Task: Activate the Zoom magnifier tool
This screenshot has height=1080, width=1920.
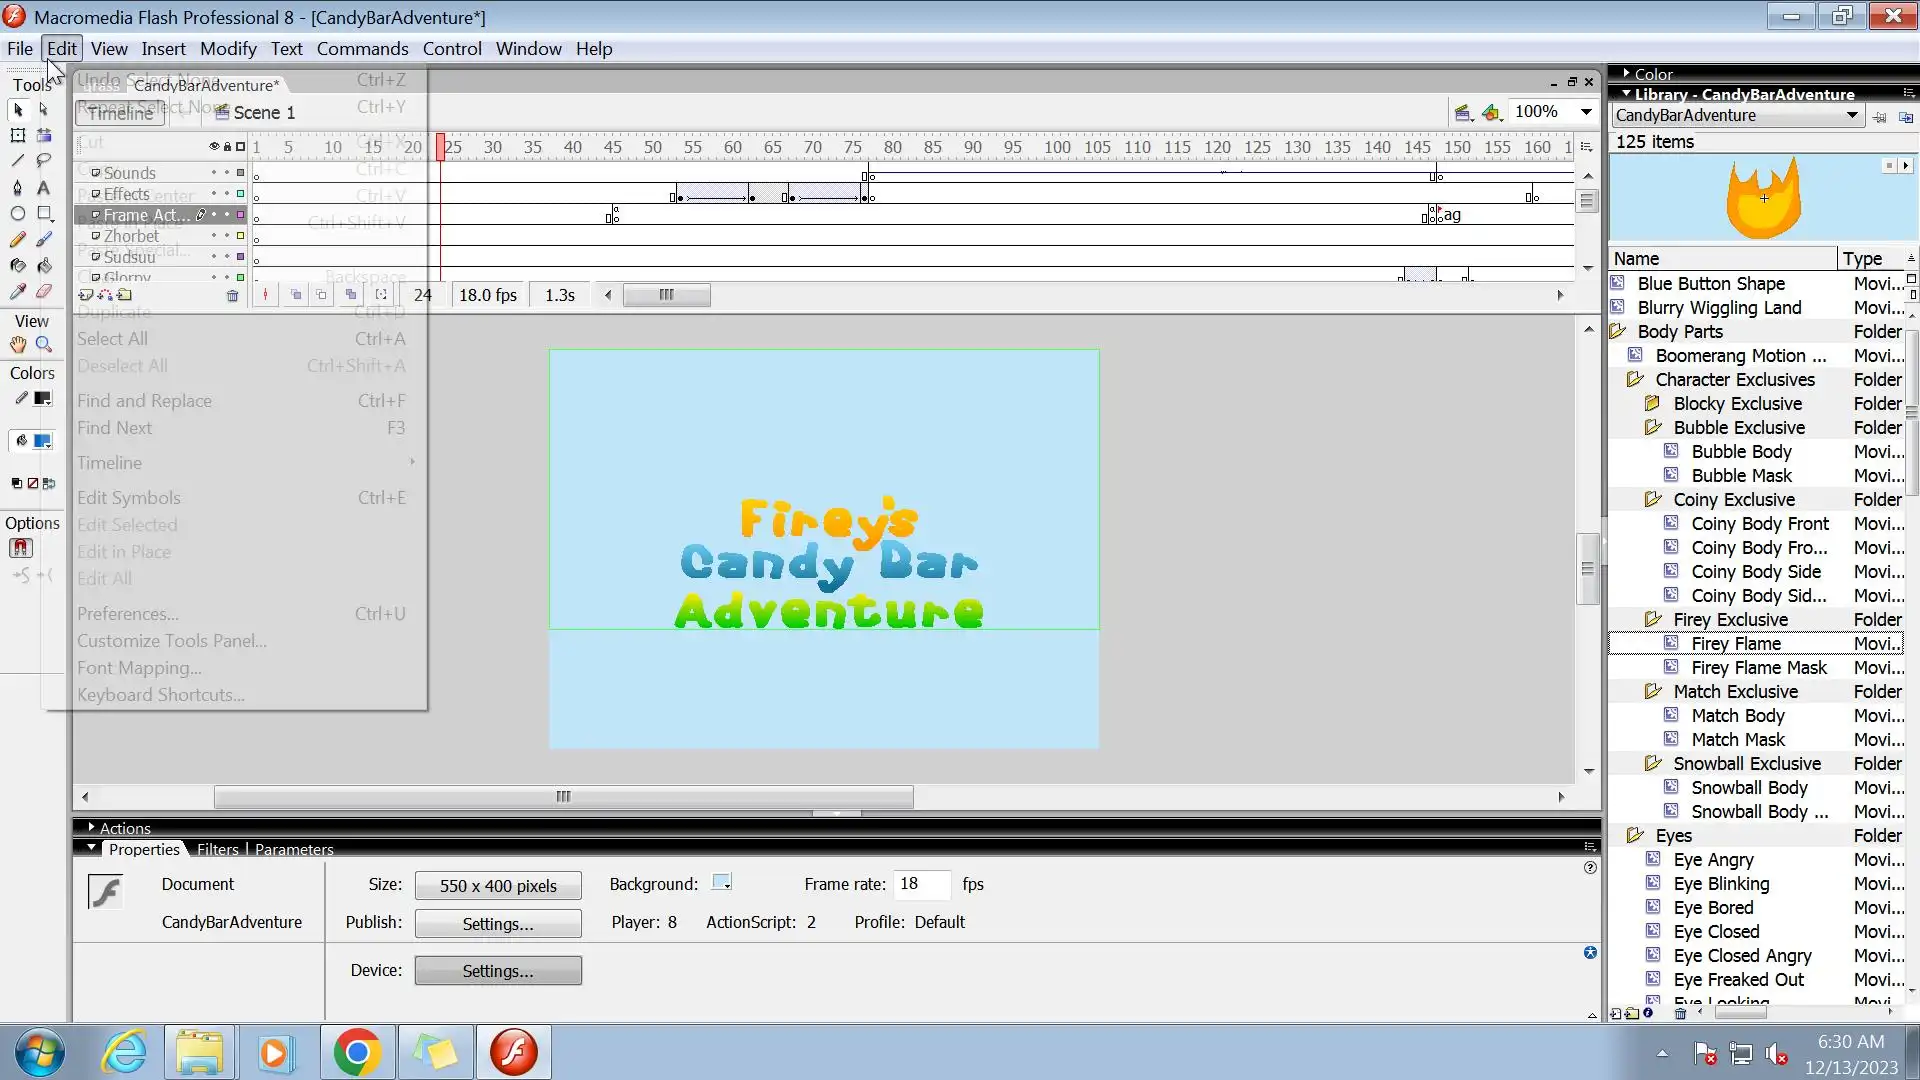Action: coord(44,345)
